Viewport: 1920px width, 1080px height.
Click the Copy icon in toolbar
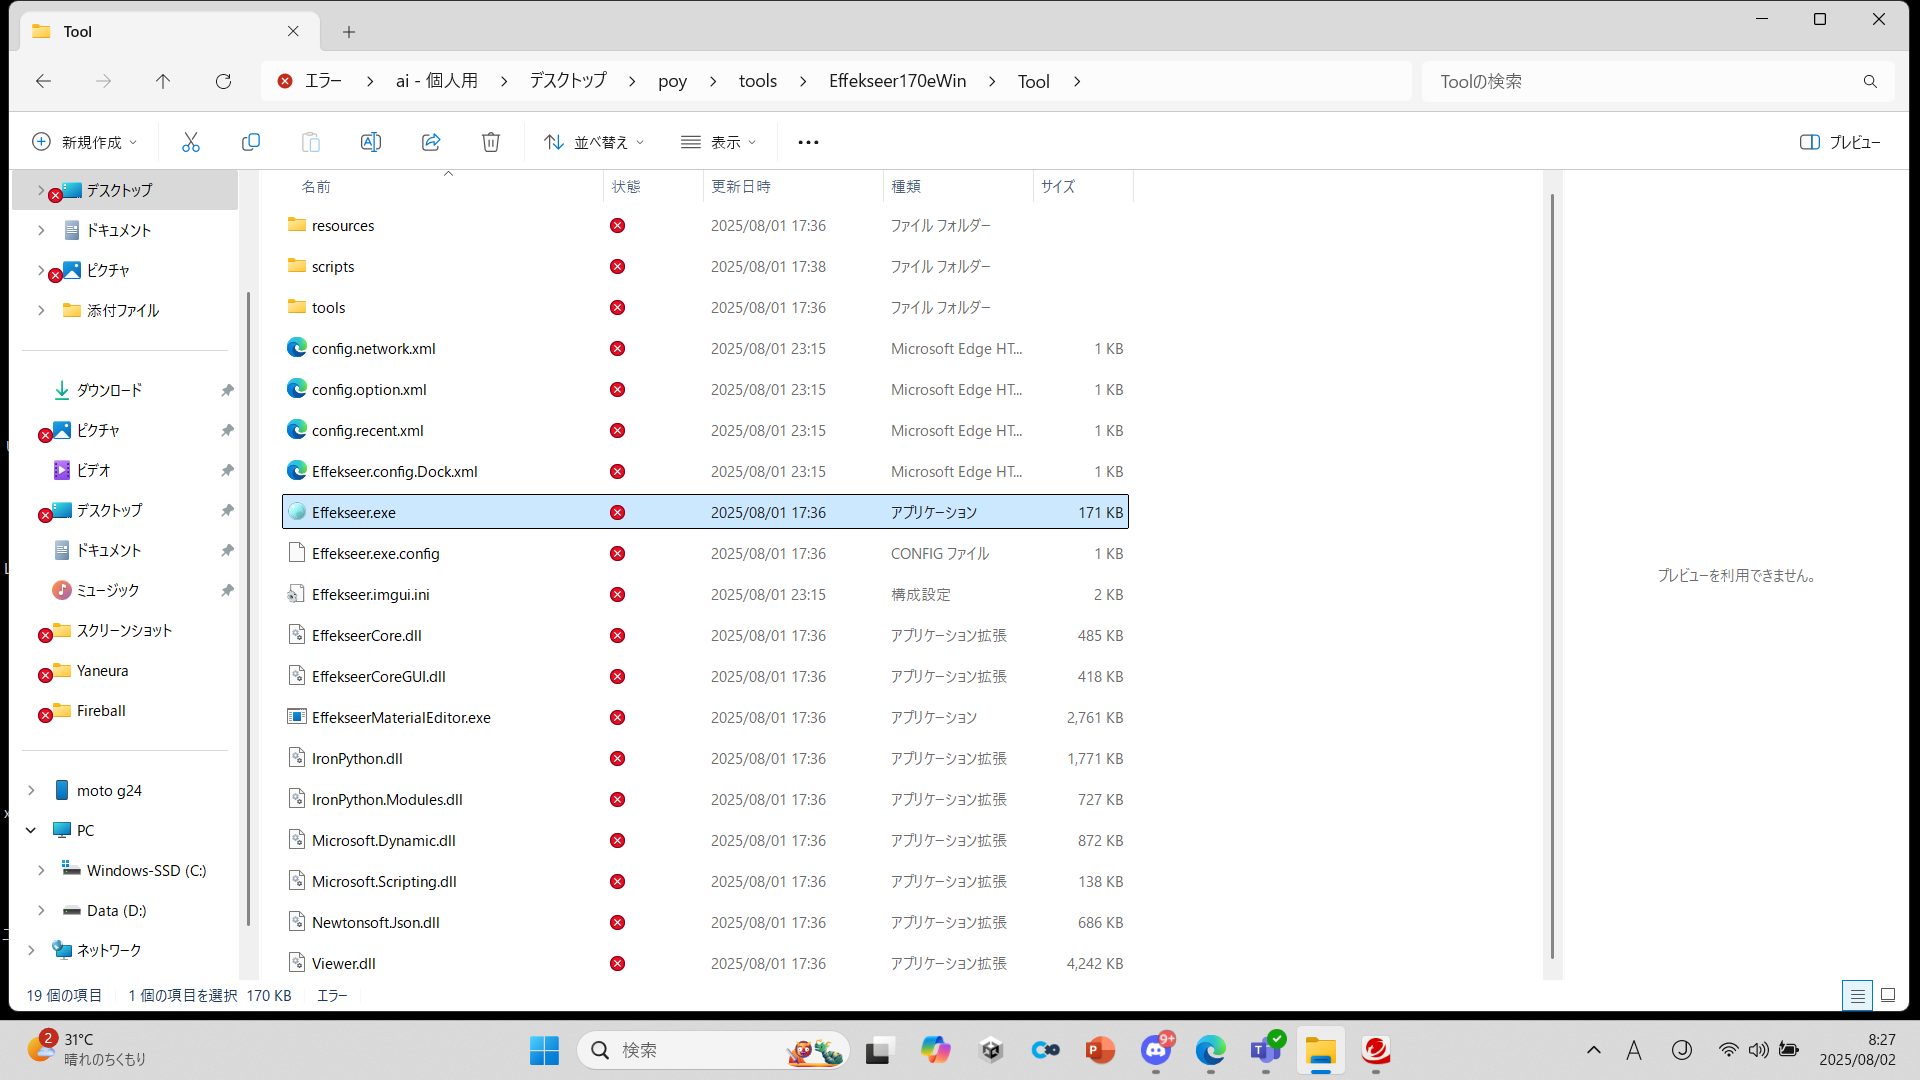click(x=251, y=142)
